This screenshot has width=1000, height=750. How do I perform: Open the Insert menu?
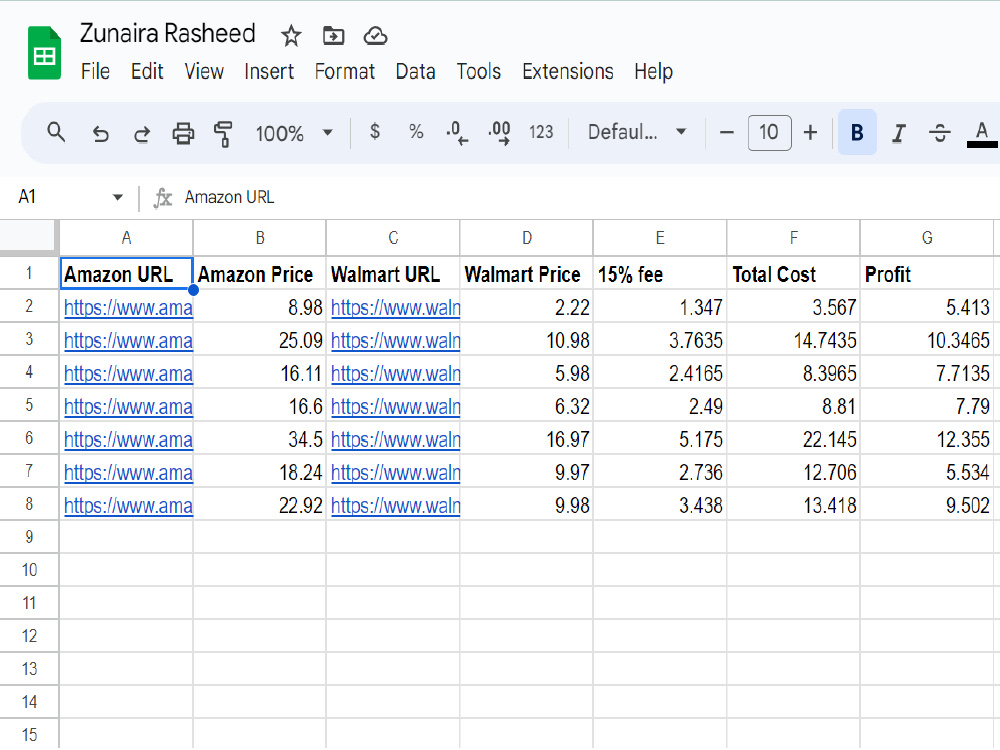pyautogui.click(x=269, y=71)
